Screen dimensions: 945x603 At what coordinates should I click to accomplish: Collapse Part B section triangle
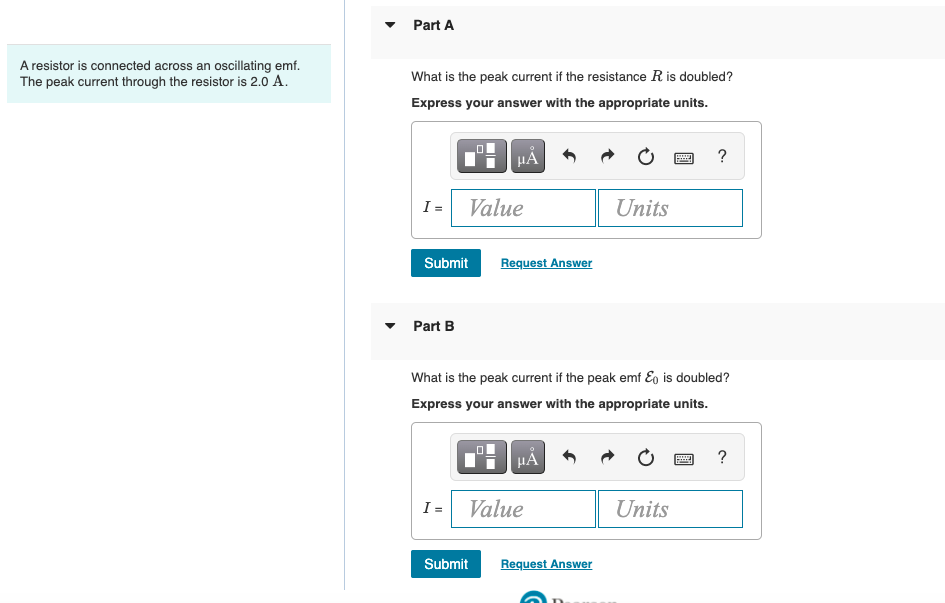click(390, 326)
